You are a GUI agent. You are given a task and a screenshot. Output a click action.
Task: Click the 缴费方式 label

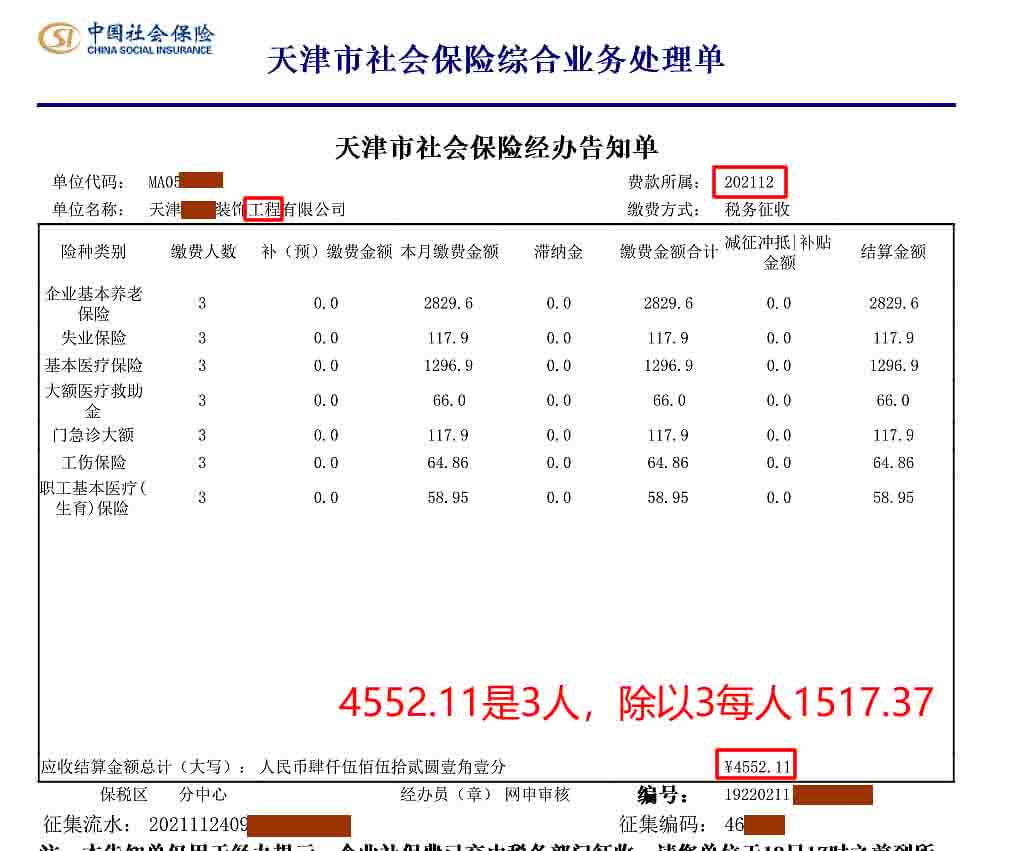pos(663,209)
